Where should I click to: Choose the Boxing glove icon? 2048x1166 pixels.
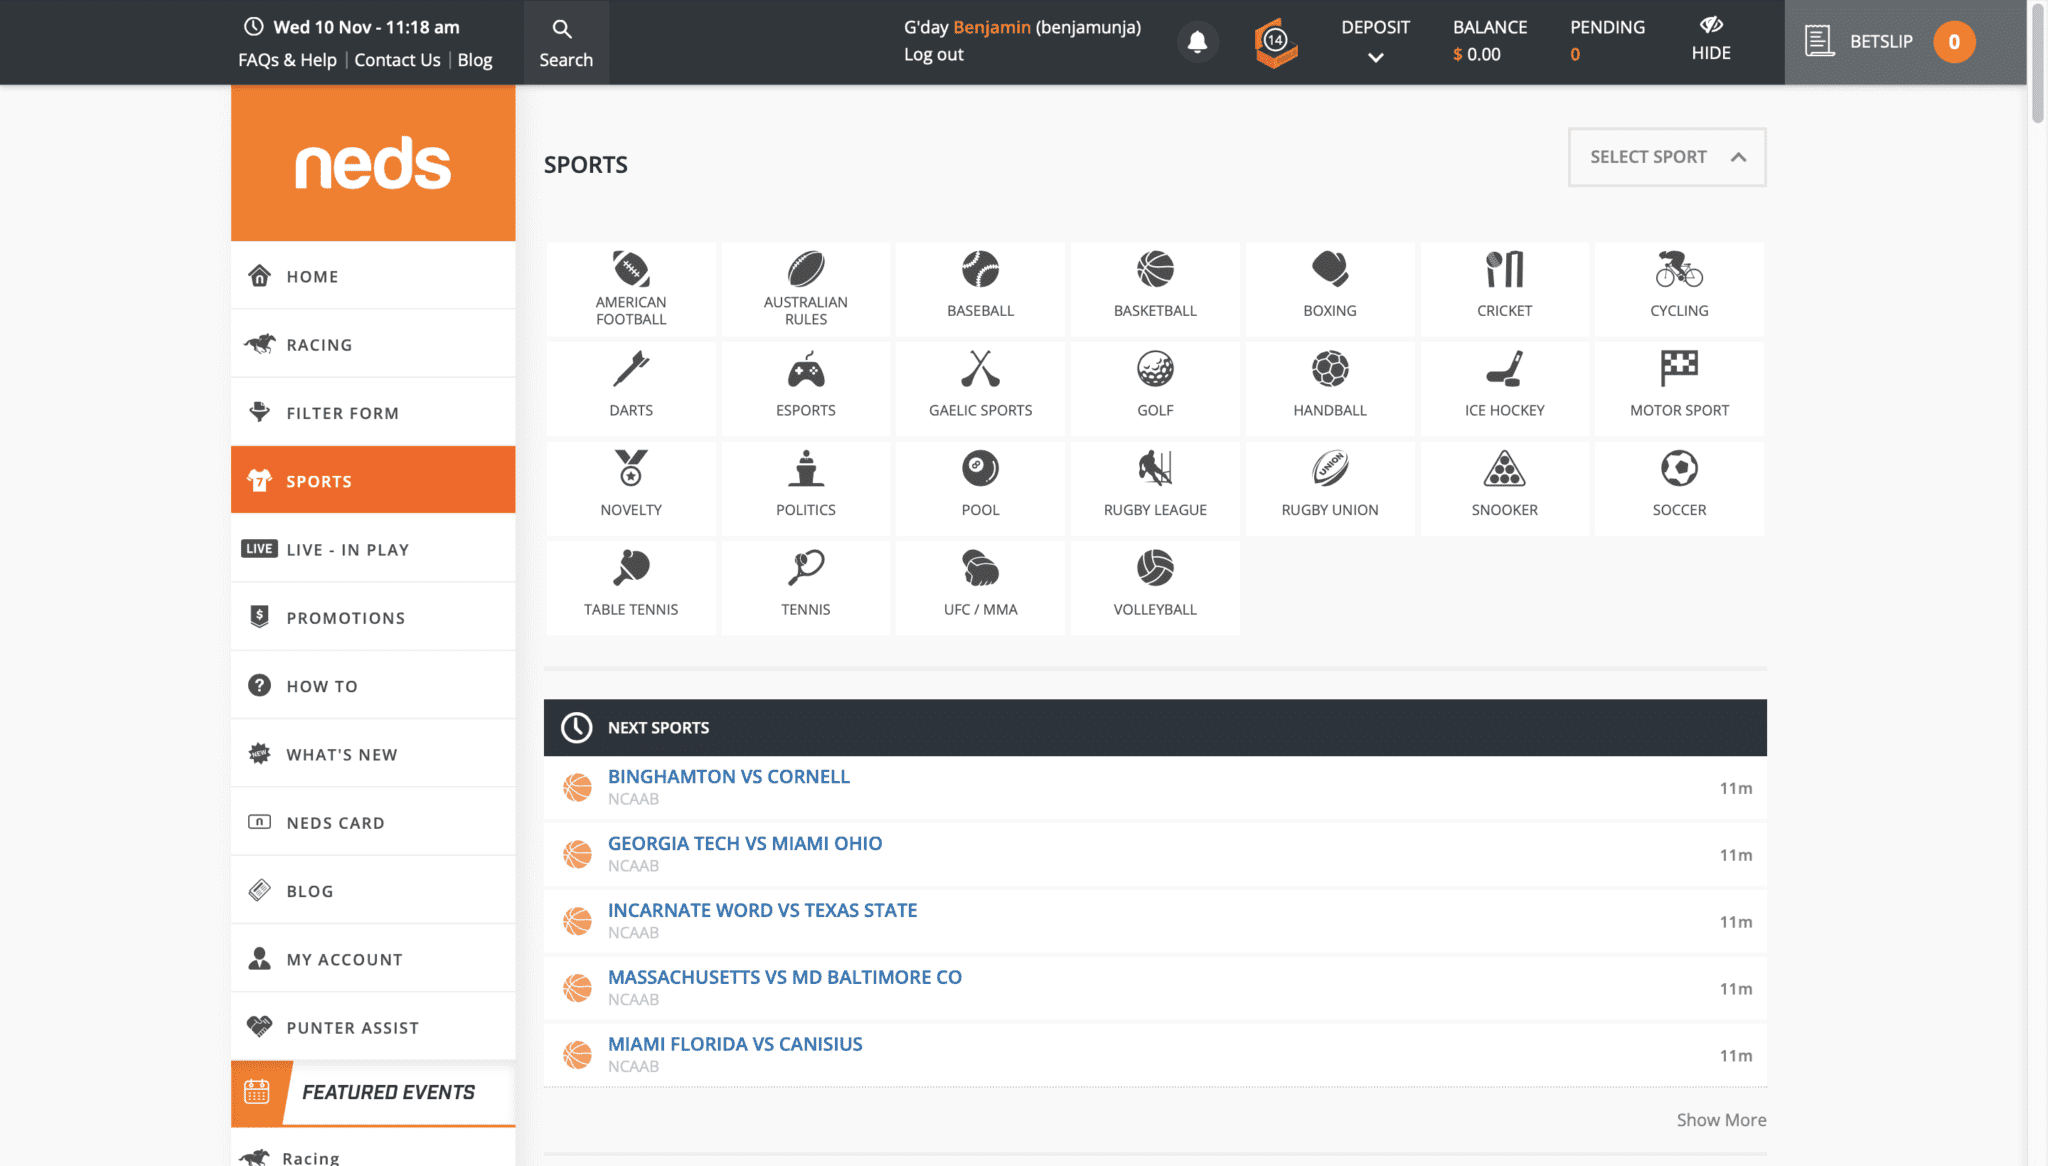(x=1330, y=270)
